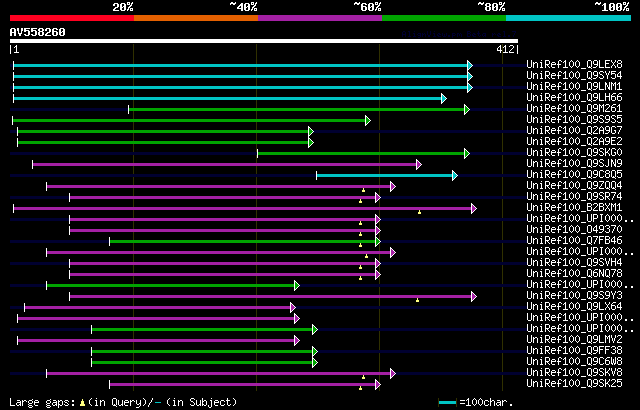This screenshot has height=410, width=640.
Task: Click the purple ~60% legend color segment
Action: coord(320,18)
